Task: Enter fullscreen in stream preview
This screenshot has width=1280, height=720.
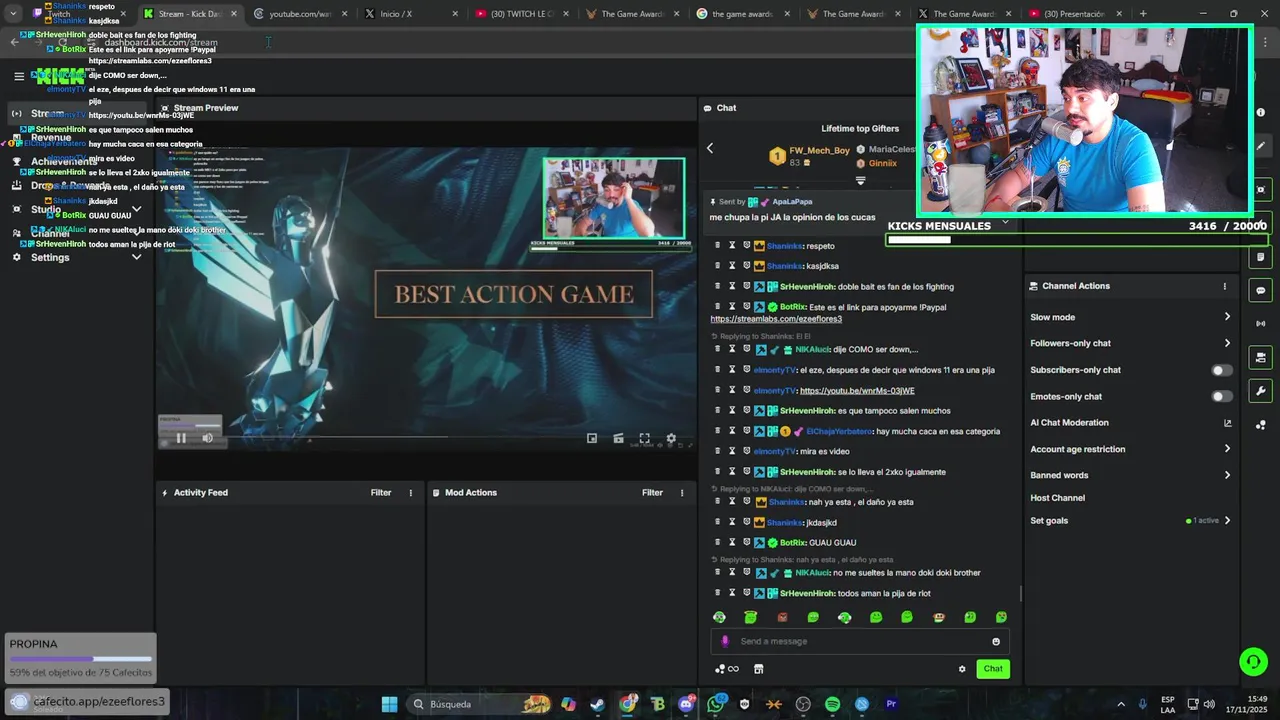Action: pyautogui.click(x=644, y=438)
